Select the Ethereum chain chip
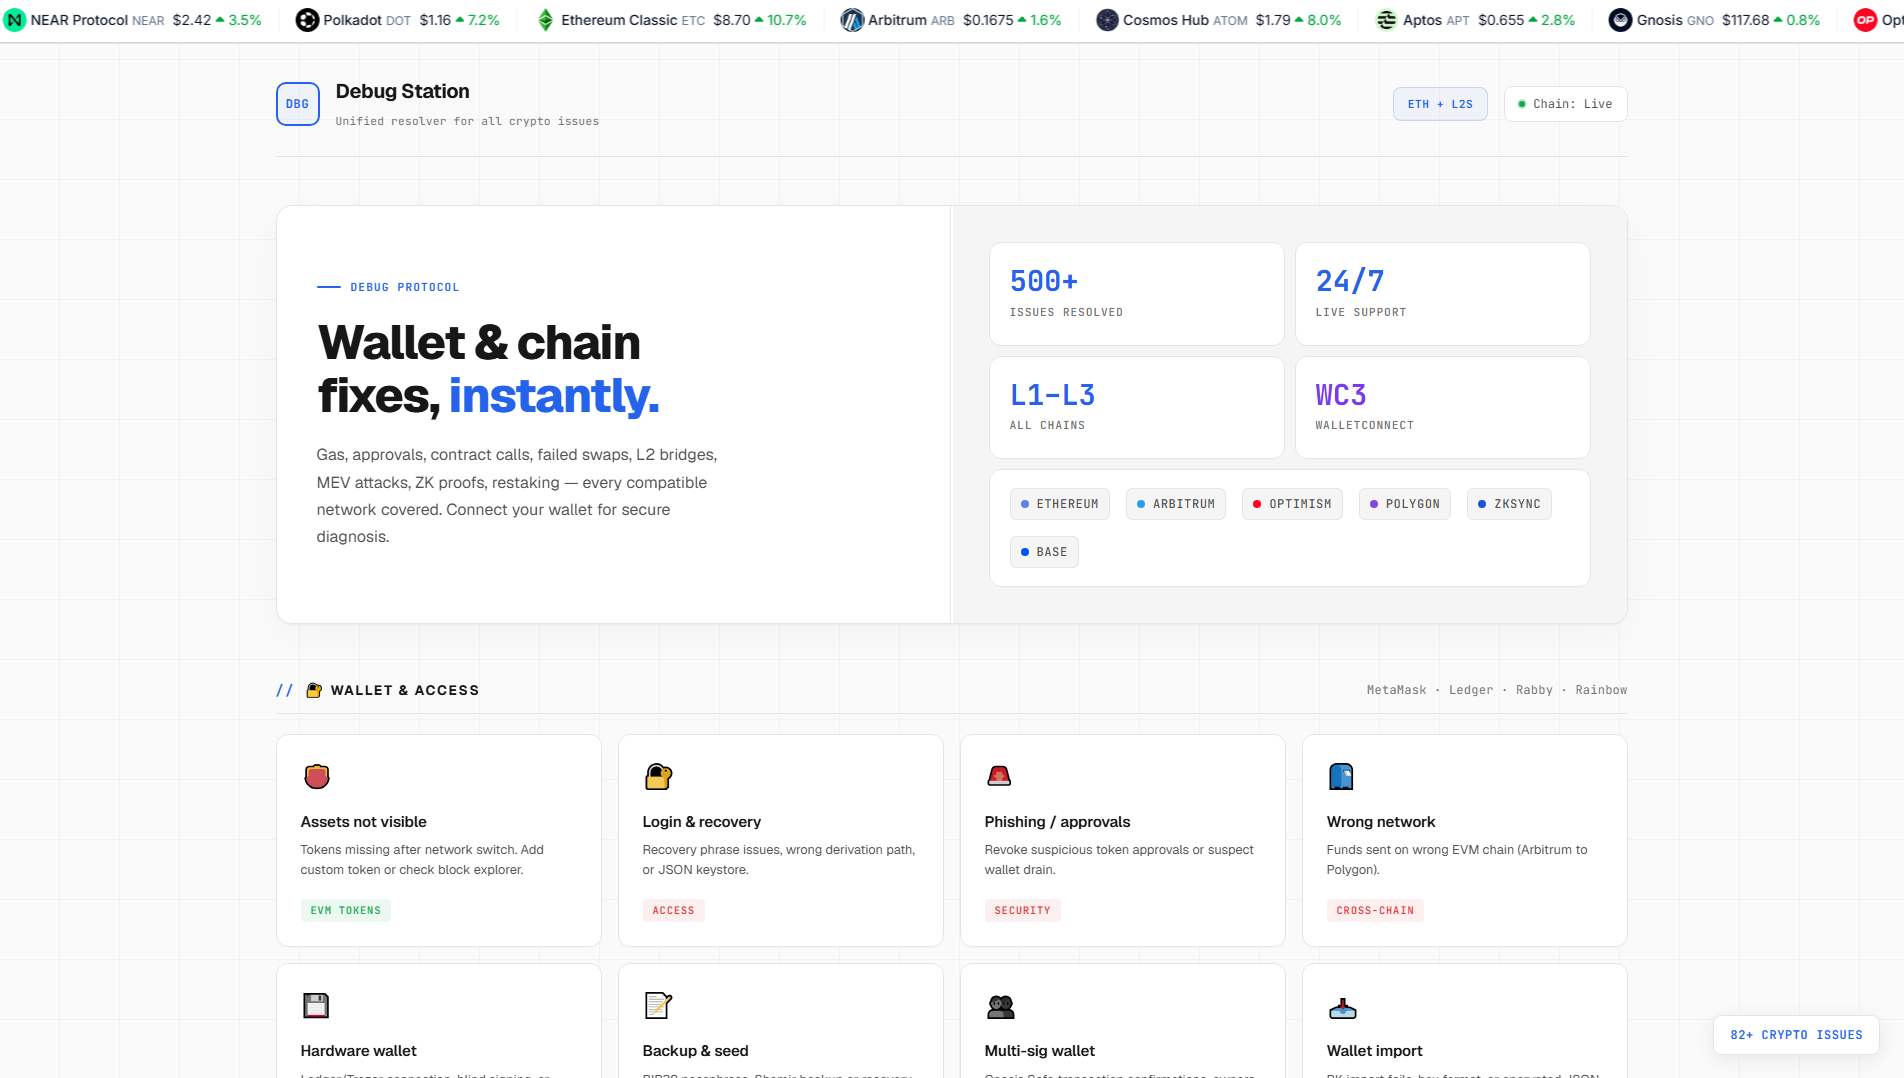 [x=1059, y=504]
